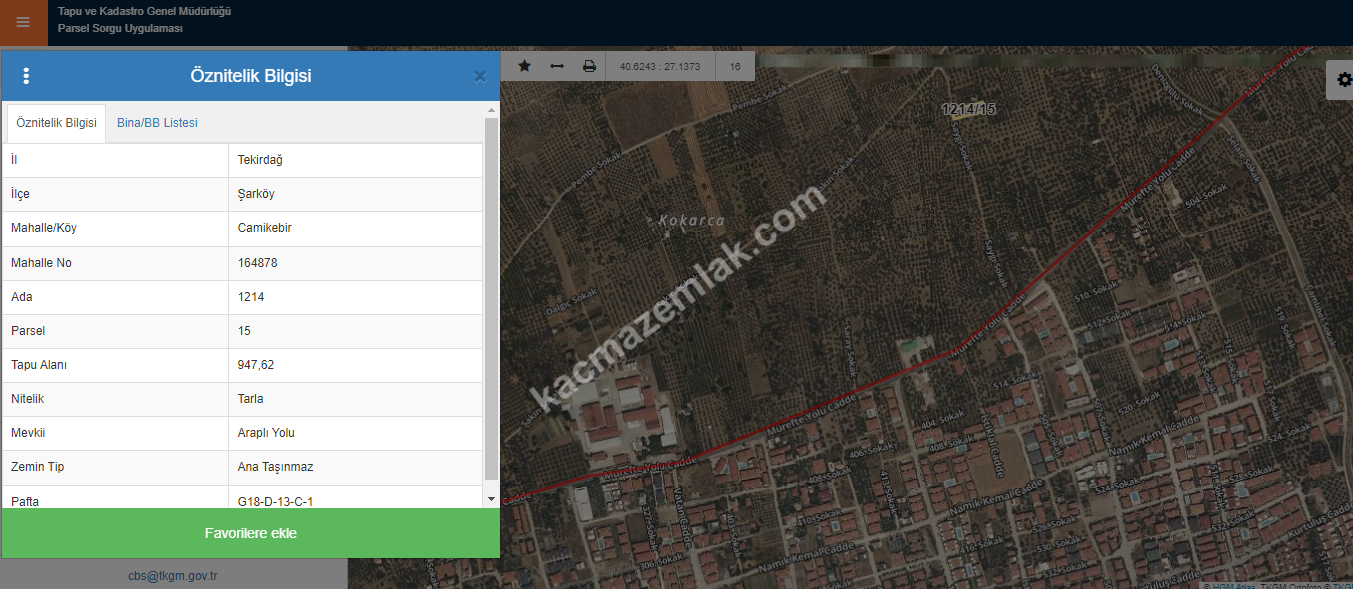Click the scrollbar up arrow in panel

point(491,110)
